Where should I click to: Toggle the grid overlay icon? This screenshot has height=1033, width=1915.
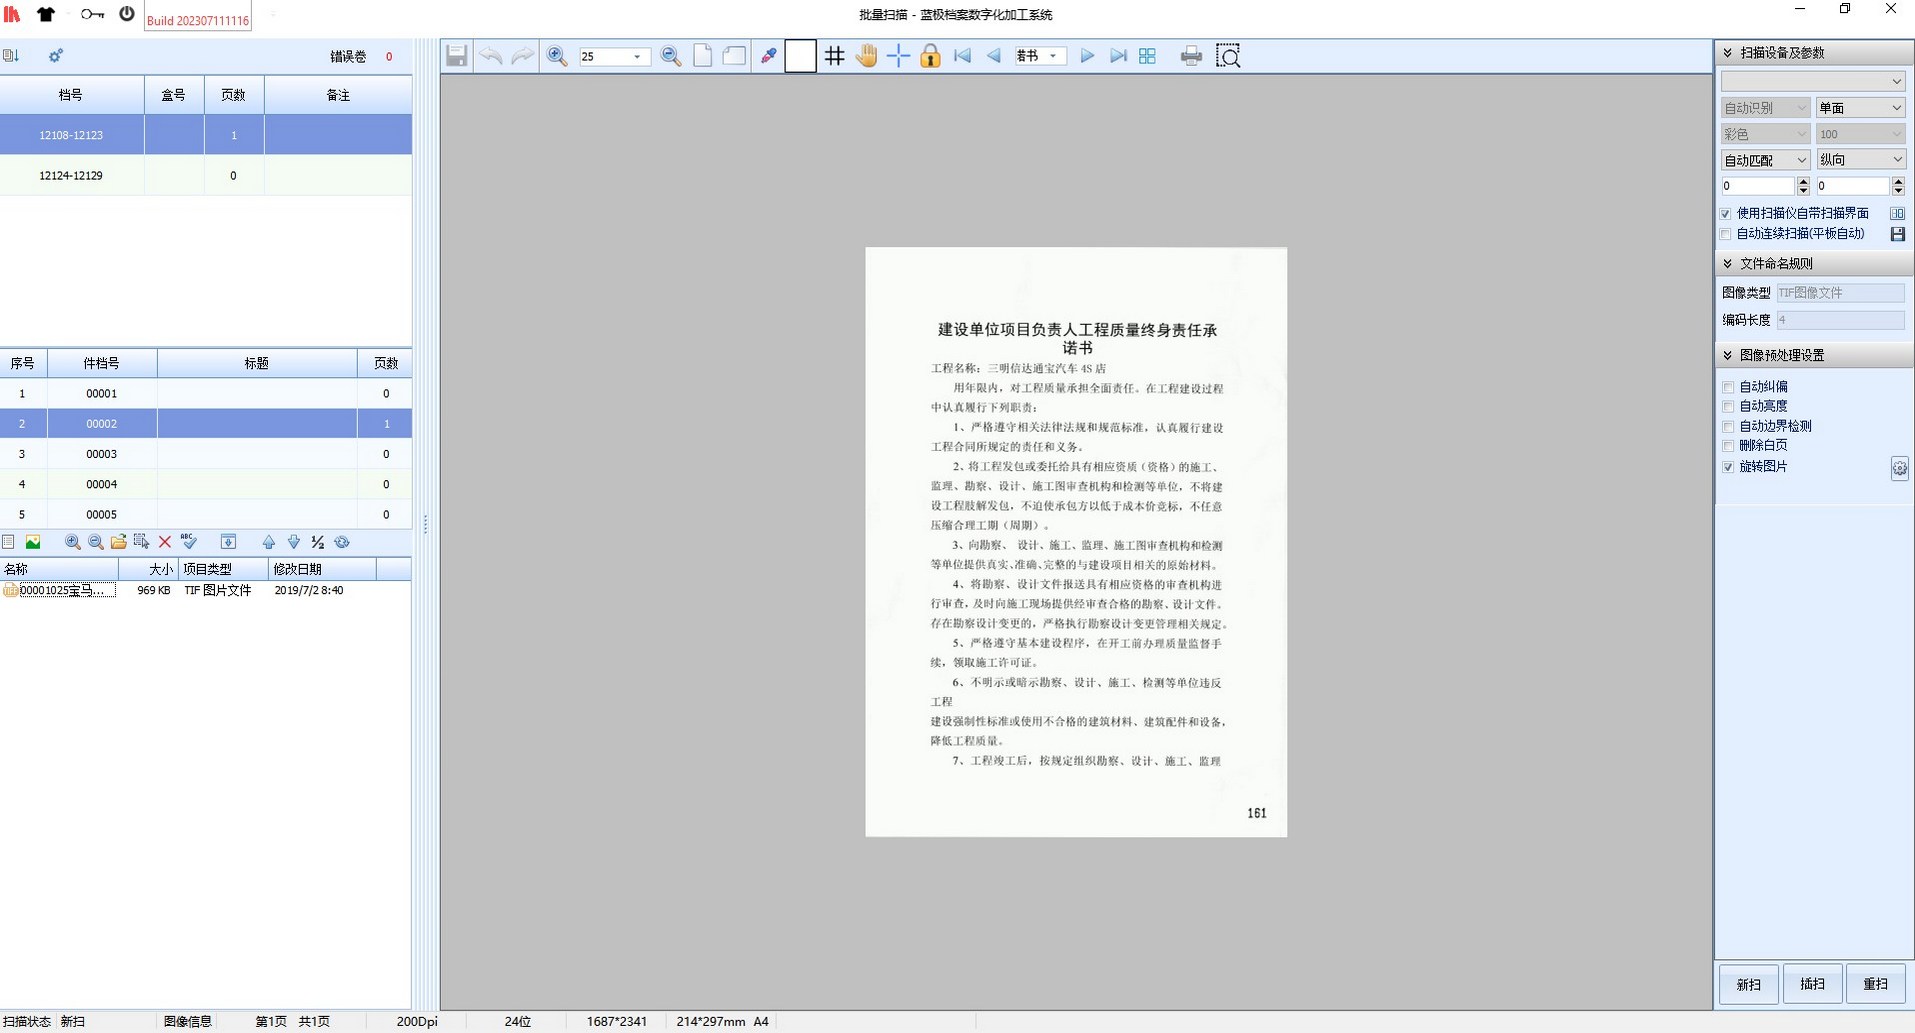(x=834, y=56)
